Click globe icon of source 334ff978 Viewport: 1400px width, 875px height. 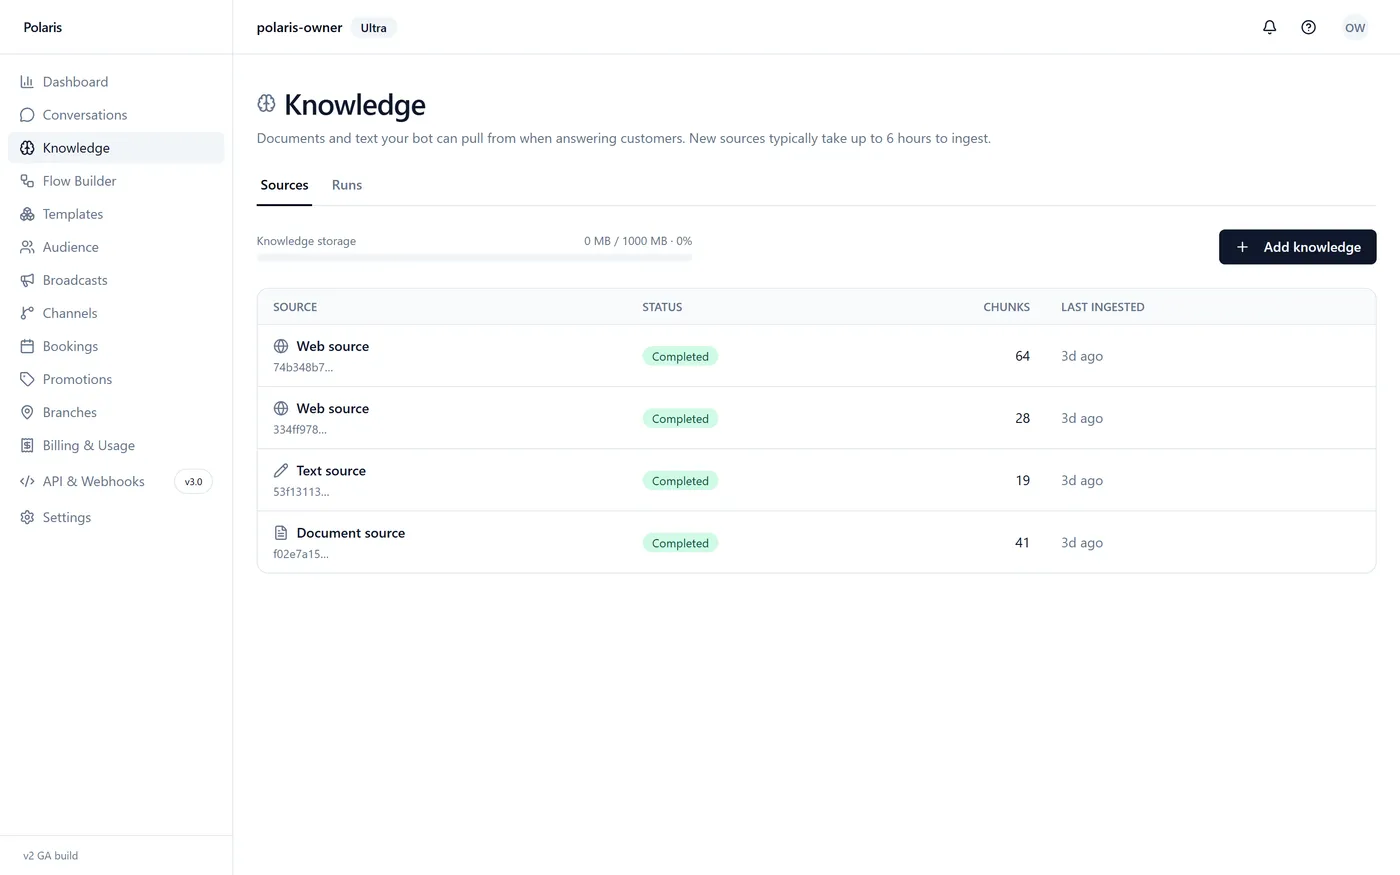point(281,408)
